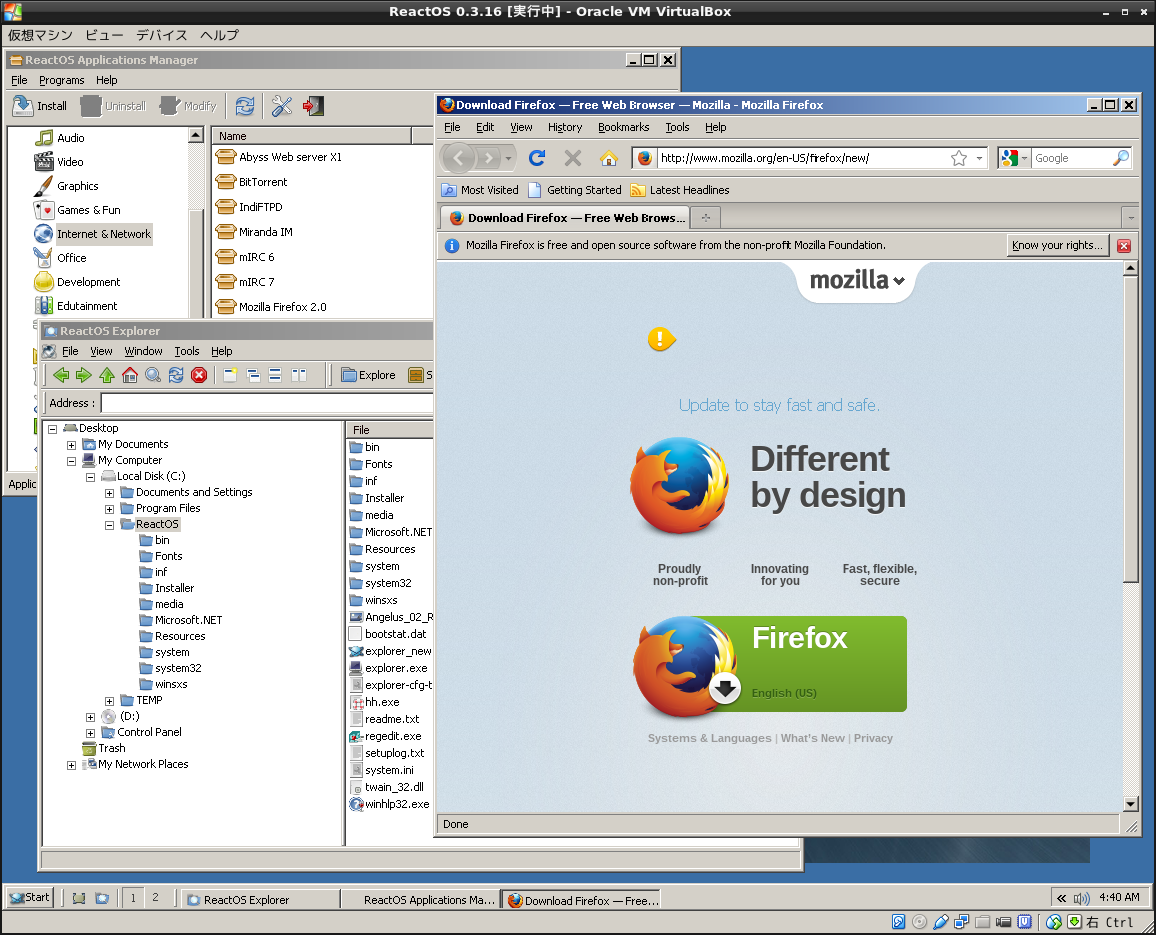Open the VirtualBox デバイス menu

click(x=161, y=35)
